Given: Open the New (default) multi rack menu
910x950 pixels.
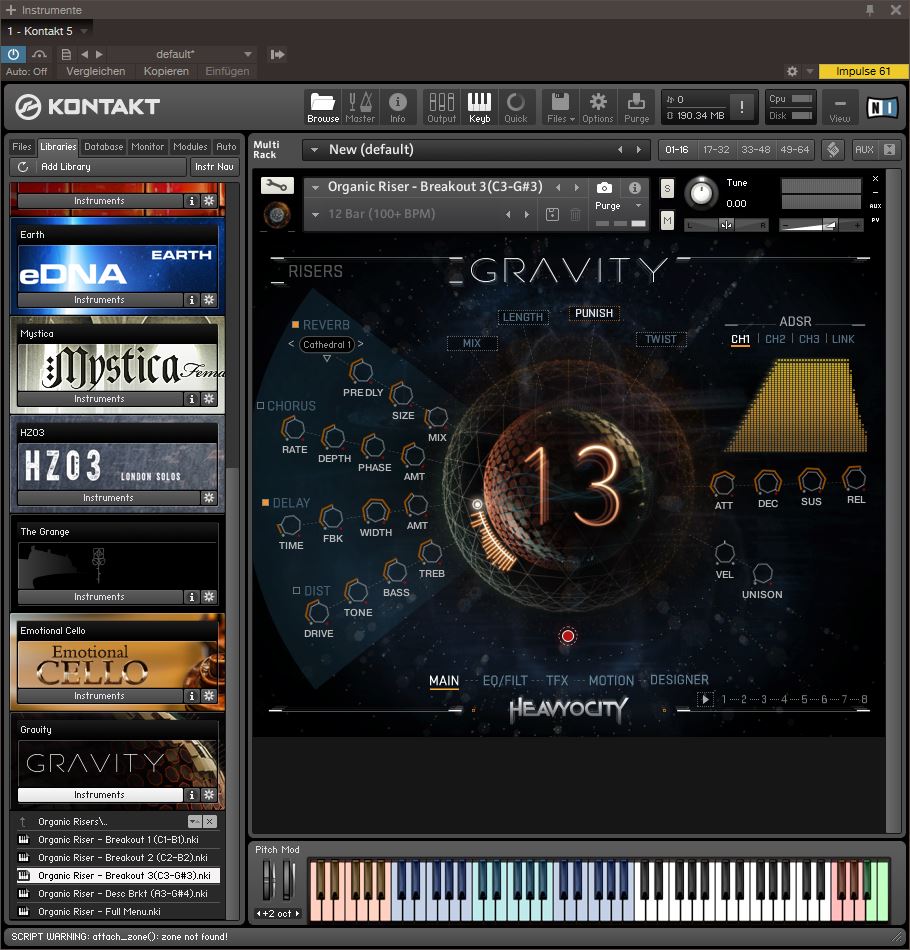Looking at the screenshot, I should point(314,150).
